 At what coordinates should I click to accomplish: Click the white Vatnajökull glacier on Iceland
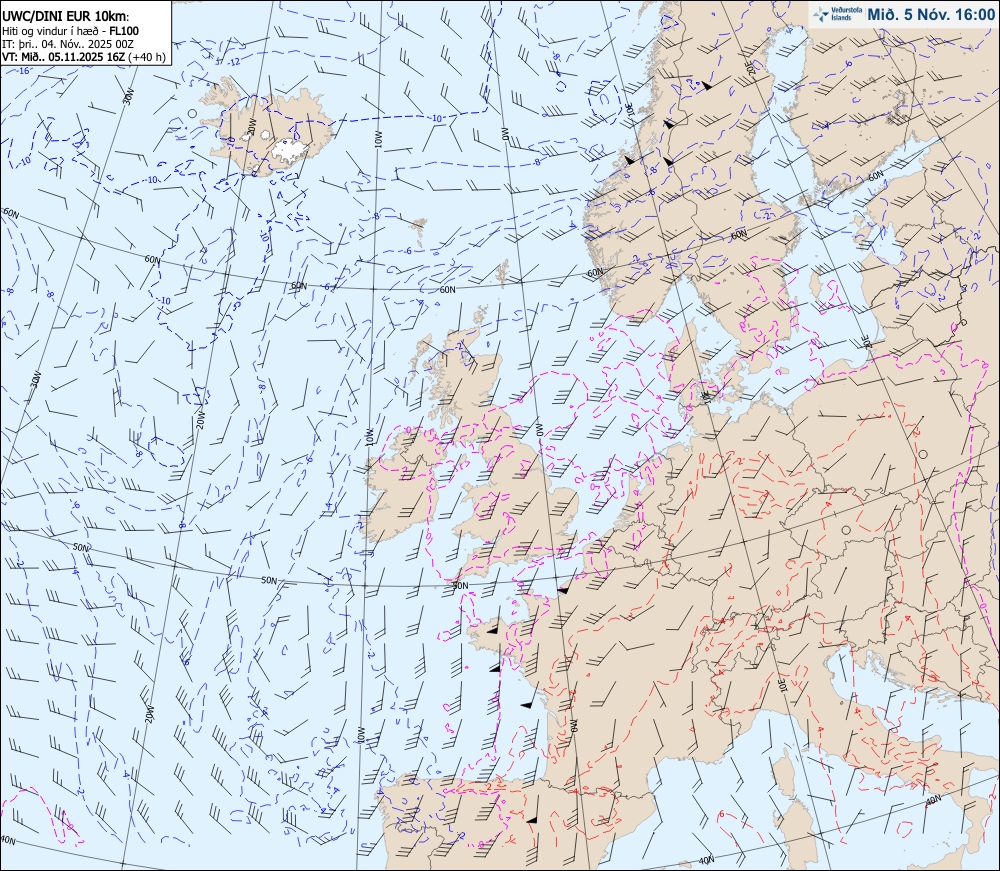[x=291, y=150]
